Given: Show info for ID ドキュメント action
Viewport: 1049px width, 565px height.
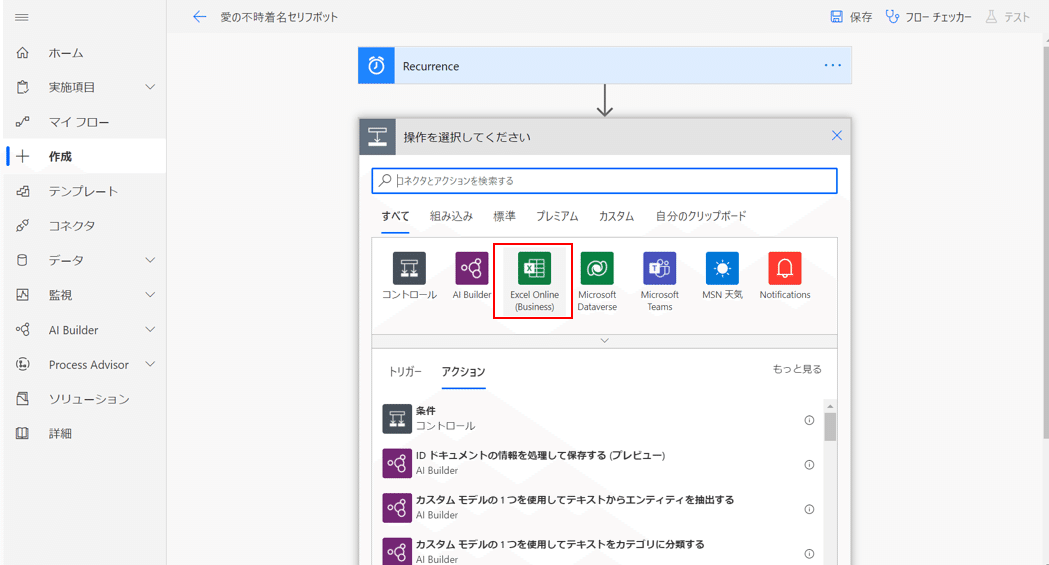Looking at the screenshot, I should [x=809, y=465].
